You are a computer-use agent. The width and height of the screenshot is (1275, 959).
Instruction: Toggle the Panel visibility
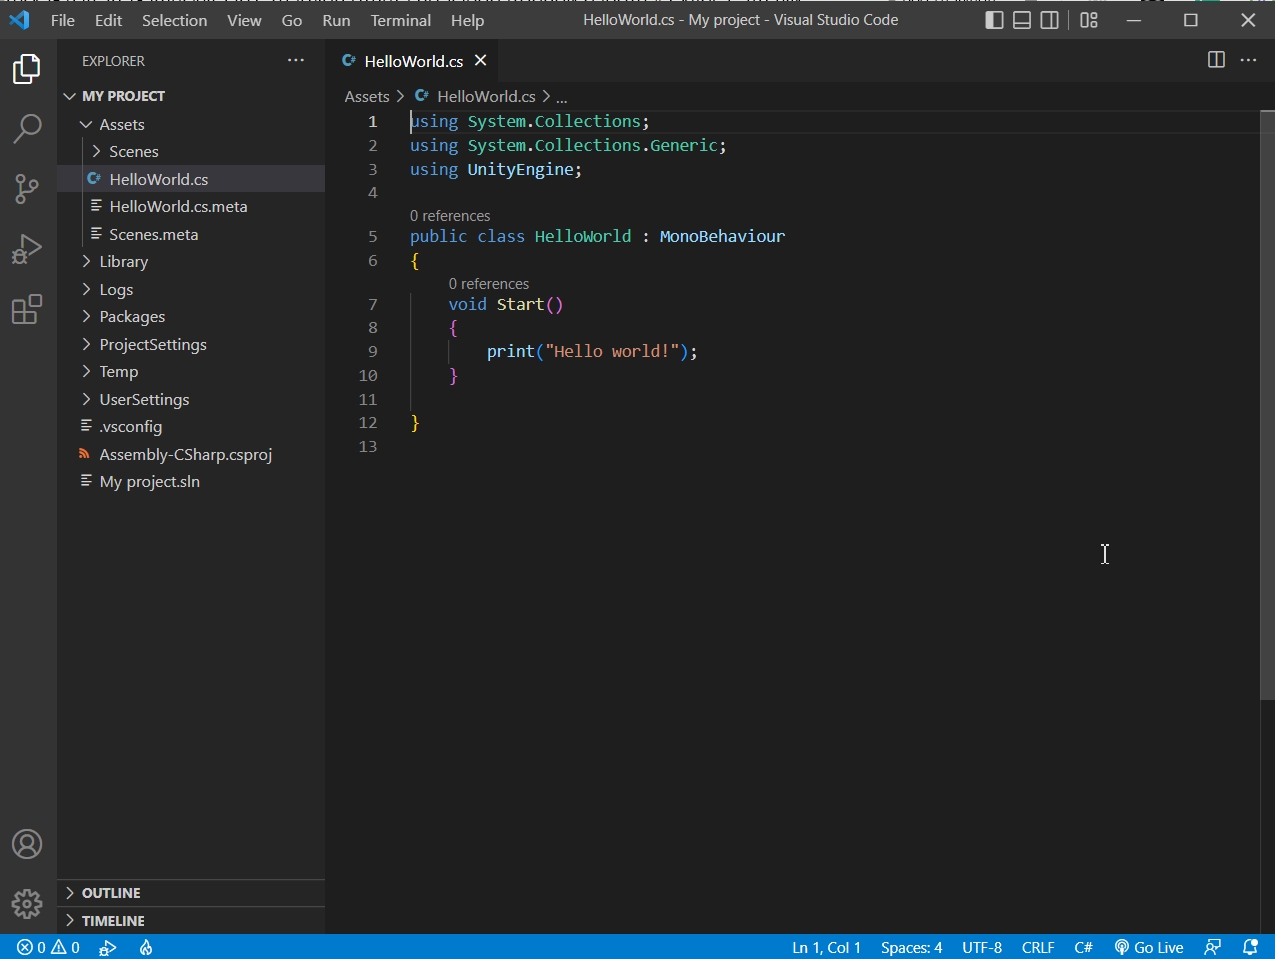point(1021,19)
